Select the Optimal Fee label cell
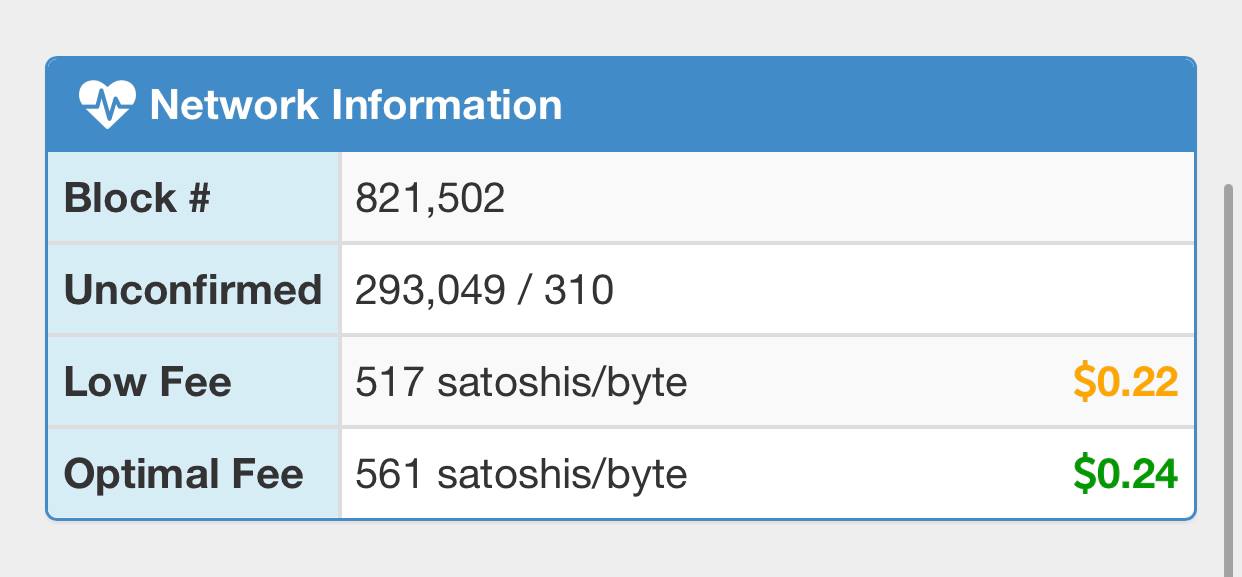This screenshot has height=577, width=1242. 194,473
